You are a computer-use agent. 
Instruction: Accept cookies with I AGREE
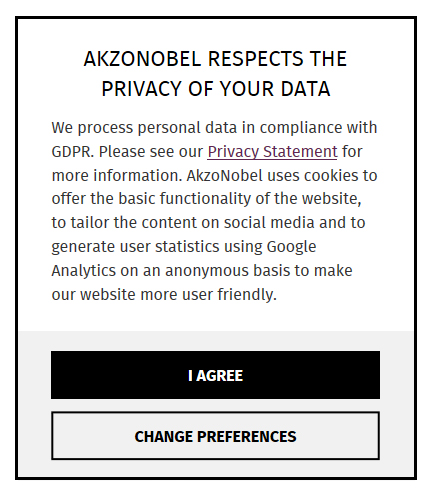coord(215,375)
